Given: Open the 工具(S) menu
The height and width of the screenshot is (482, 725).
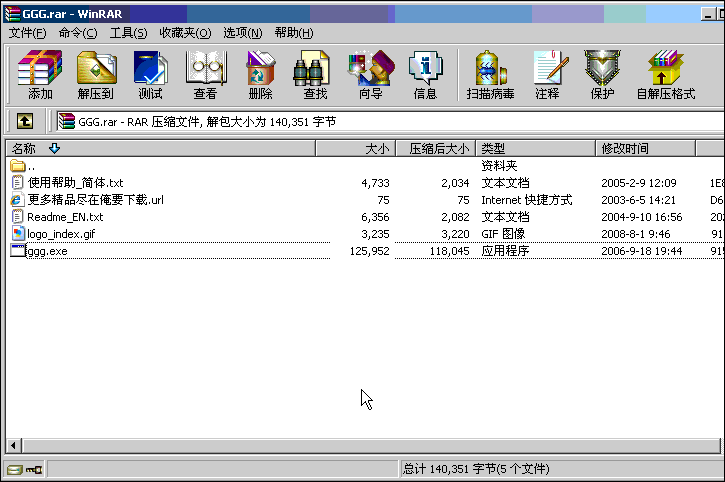Looking at the screenshot, I should coord(128,33).
